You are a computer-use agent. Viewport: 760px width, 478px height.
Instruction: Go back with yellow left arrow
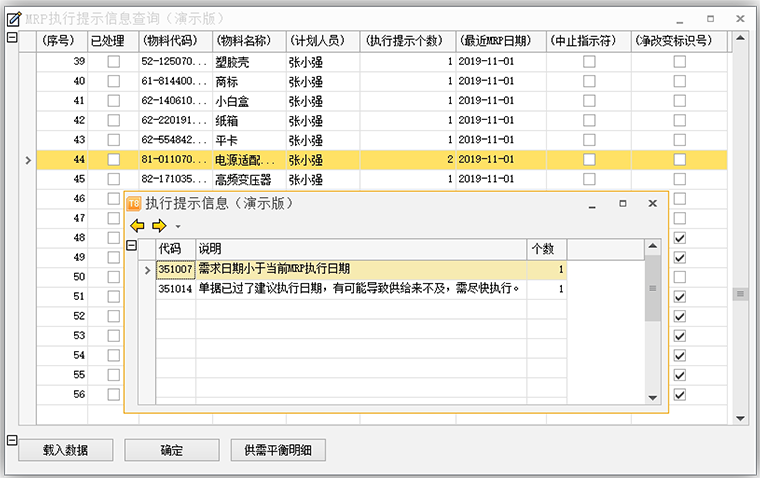138,225
